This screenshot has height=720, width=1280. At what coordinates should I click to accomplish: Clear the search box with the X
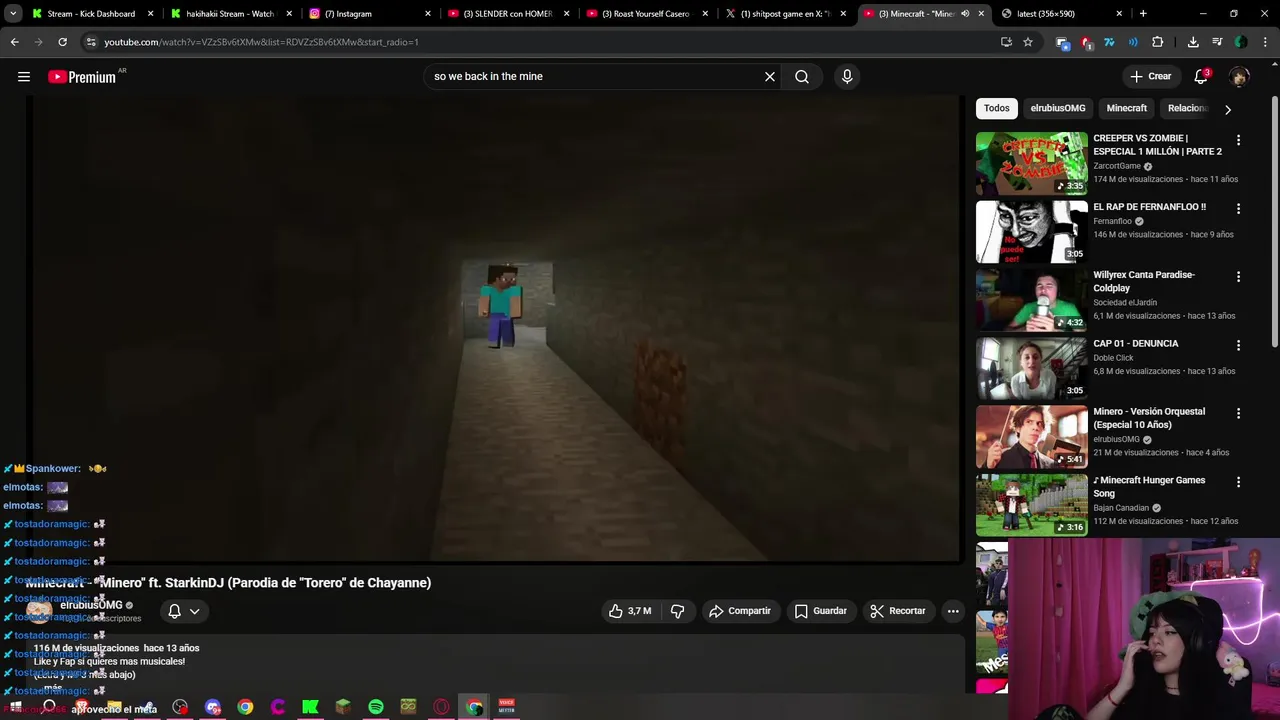click(770, 77)
